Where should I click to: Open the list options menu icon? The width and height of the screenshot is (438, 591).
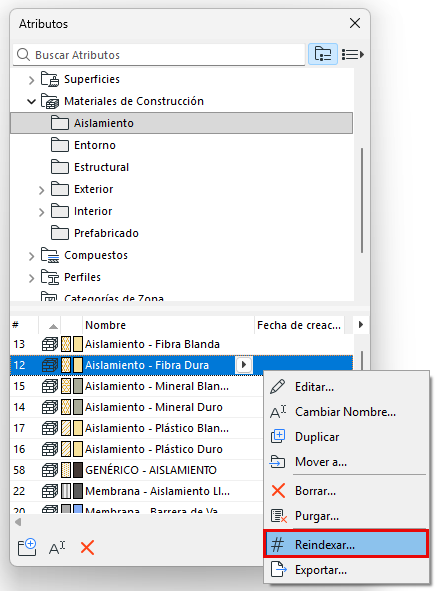[352, 55]
